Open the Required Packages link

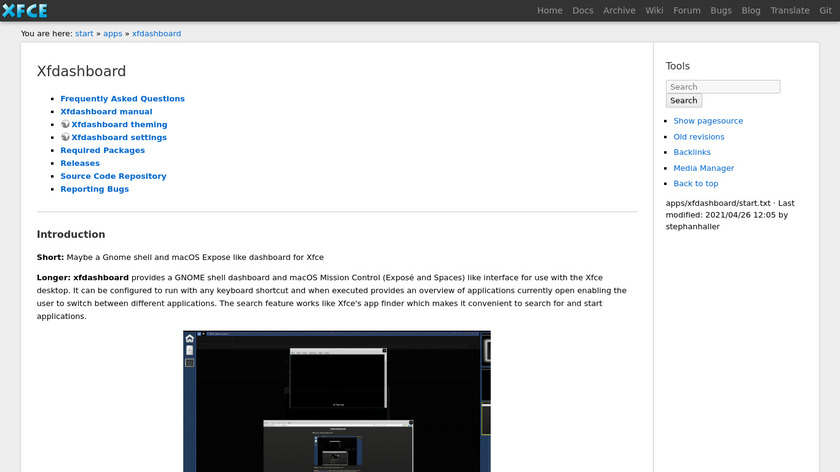102,150
